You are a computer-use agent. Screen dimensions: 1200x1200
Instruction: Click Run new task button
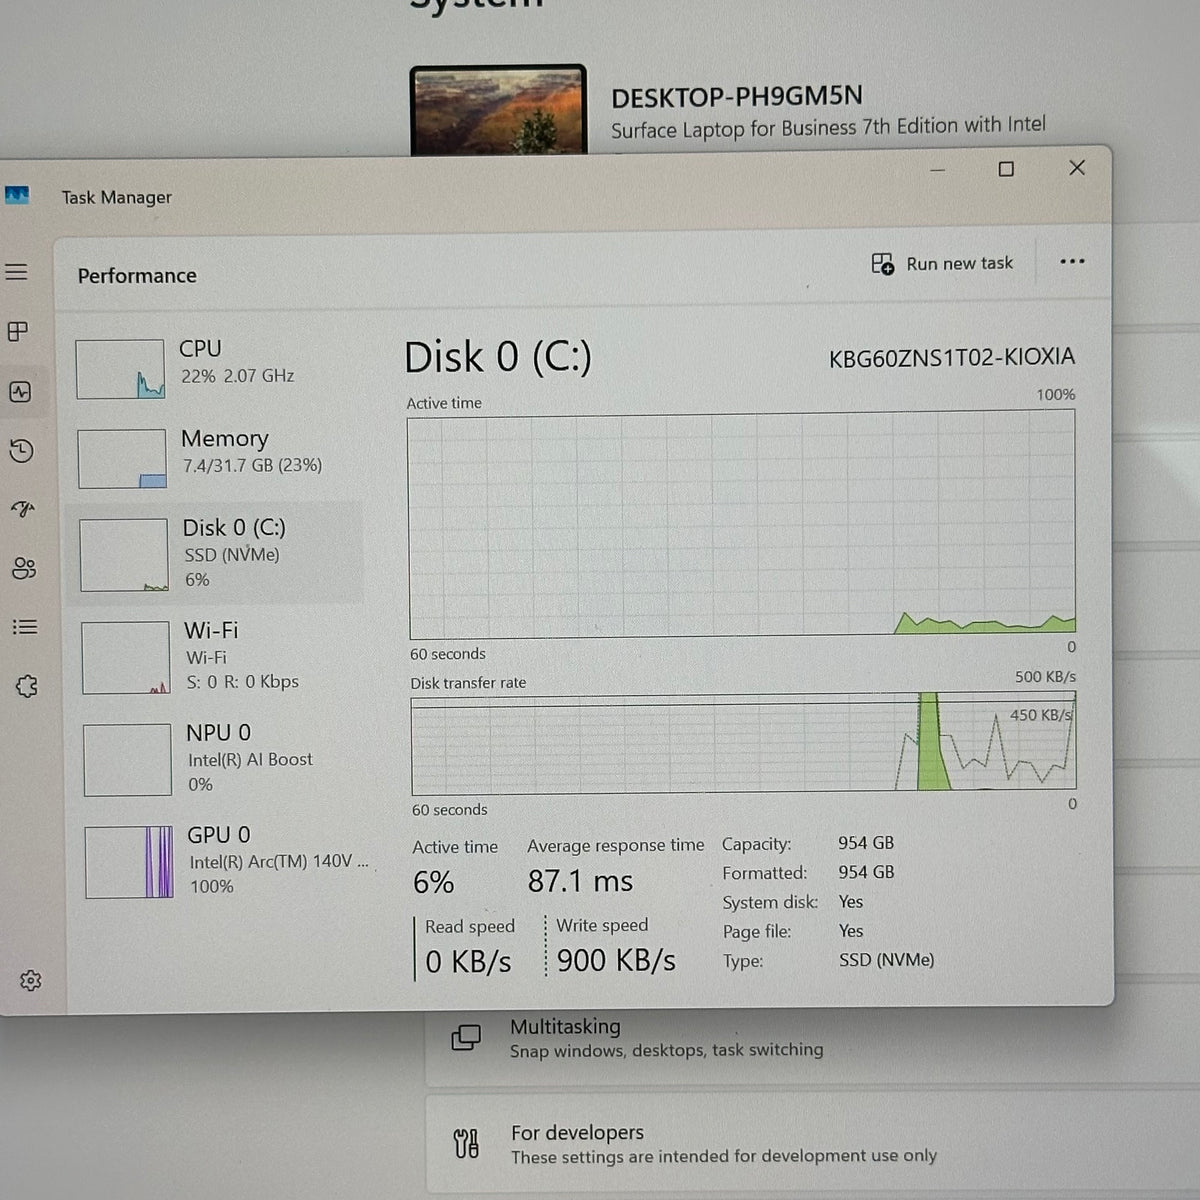942,264
